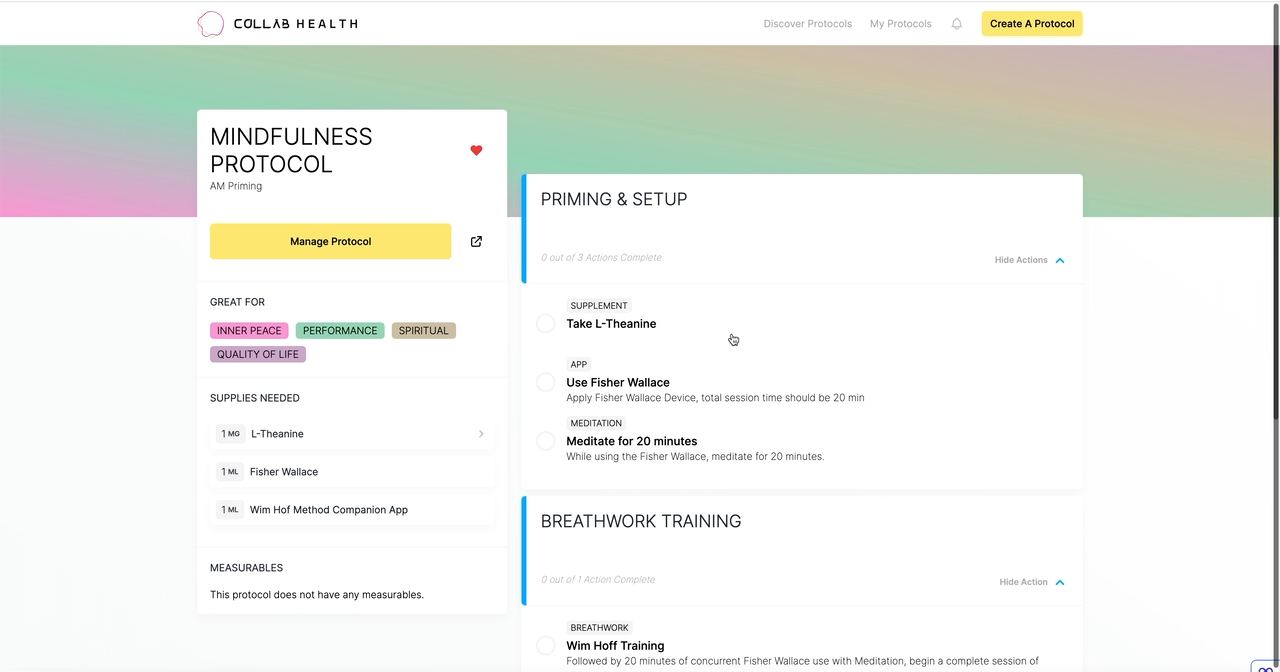The width and height of the screenshot is (1280, 672).
Task: Click the widget icon at bottom right
Action: pos(1265,666)
